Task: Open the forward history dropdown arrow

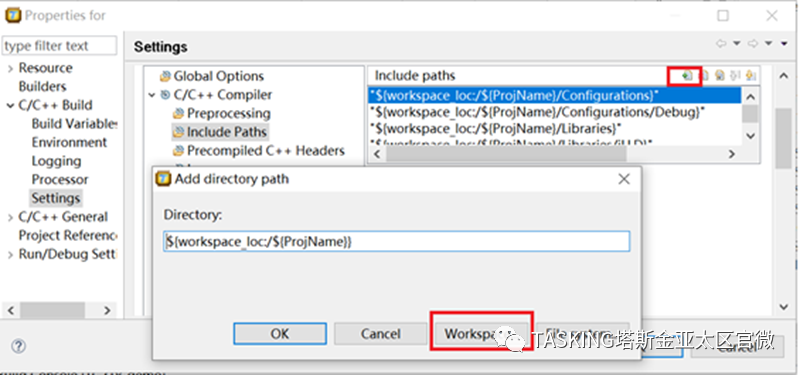Action: (x=768, y=44)
